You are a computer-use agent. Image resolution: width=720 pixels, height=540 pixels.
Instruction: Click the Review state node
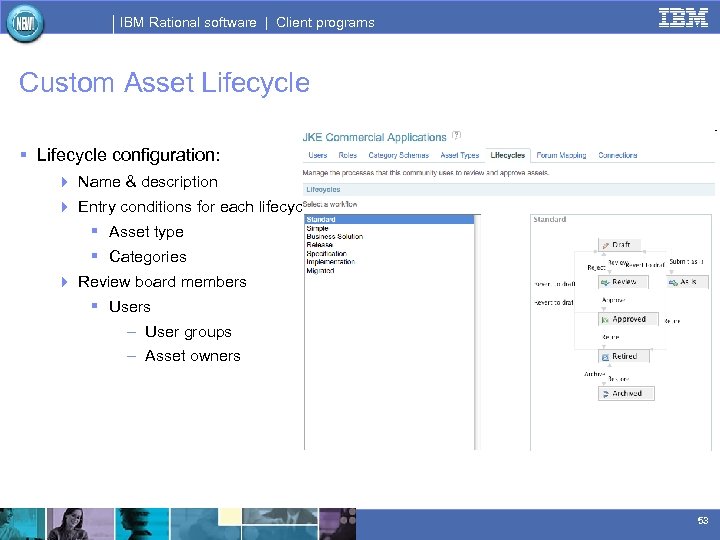(x=623, y=281)
